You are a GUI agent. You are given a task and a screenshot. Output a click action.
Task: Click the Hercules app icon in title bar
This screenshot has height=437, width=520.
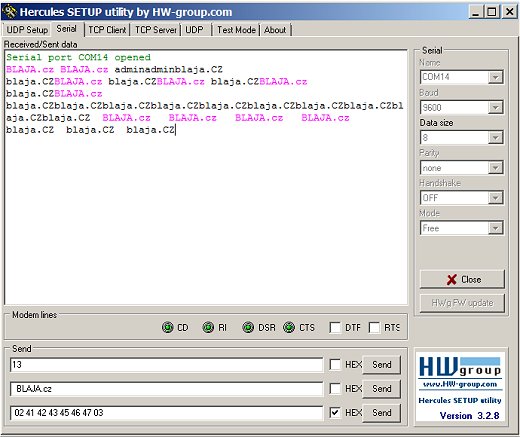(9, 12)
